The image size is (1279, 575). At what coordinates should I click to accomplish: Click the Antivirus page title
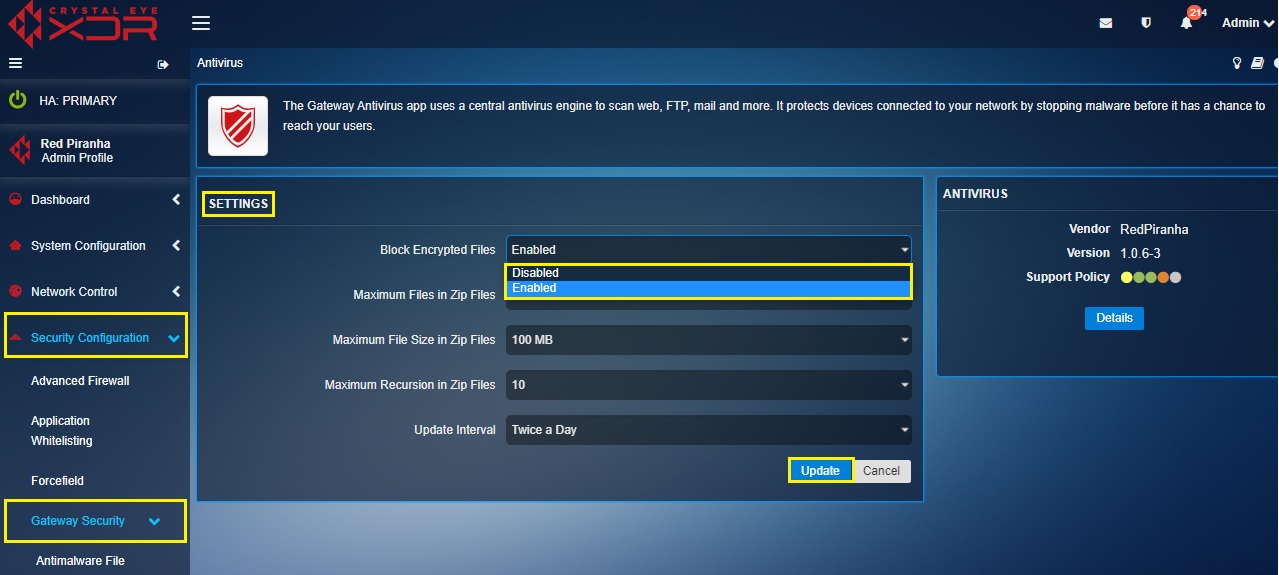[220, 63]
